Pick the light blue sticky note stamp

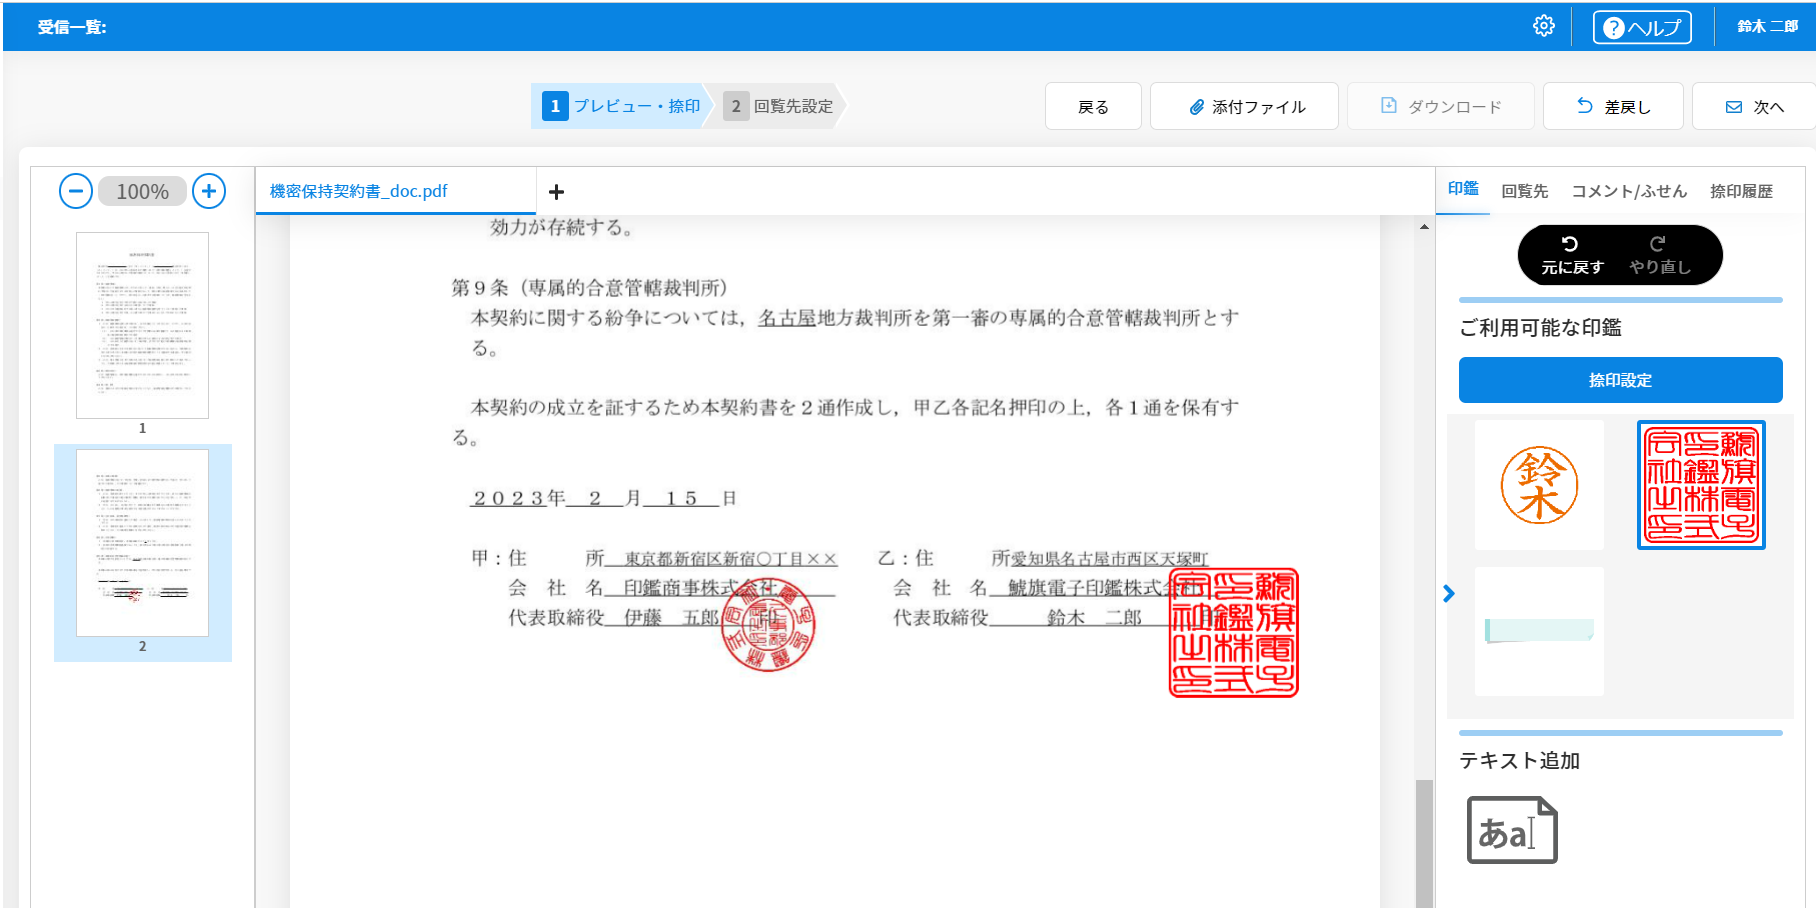point(1539,631)
